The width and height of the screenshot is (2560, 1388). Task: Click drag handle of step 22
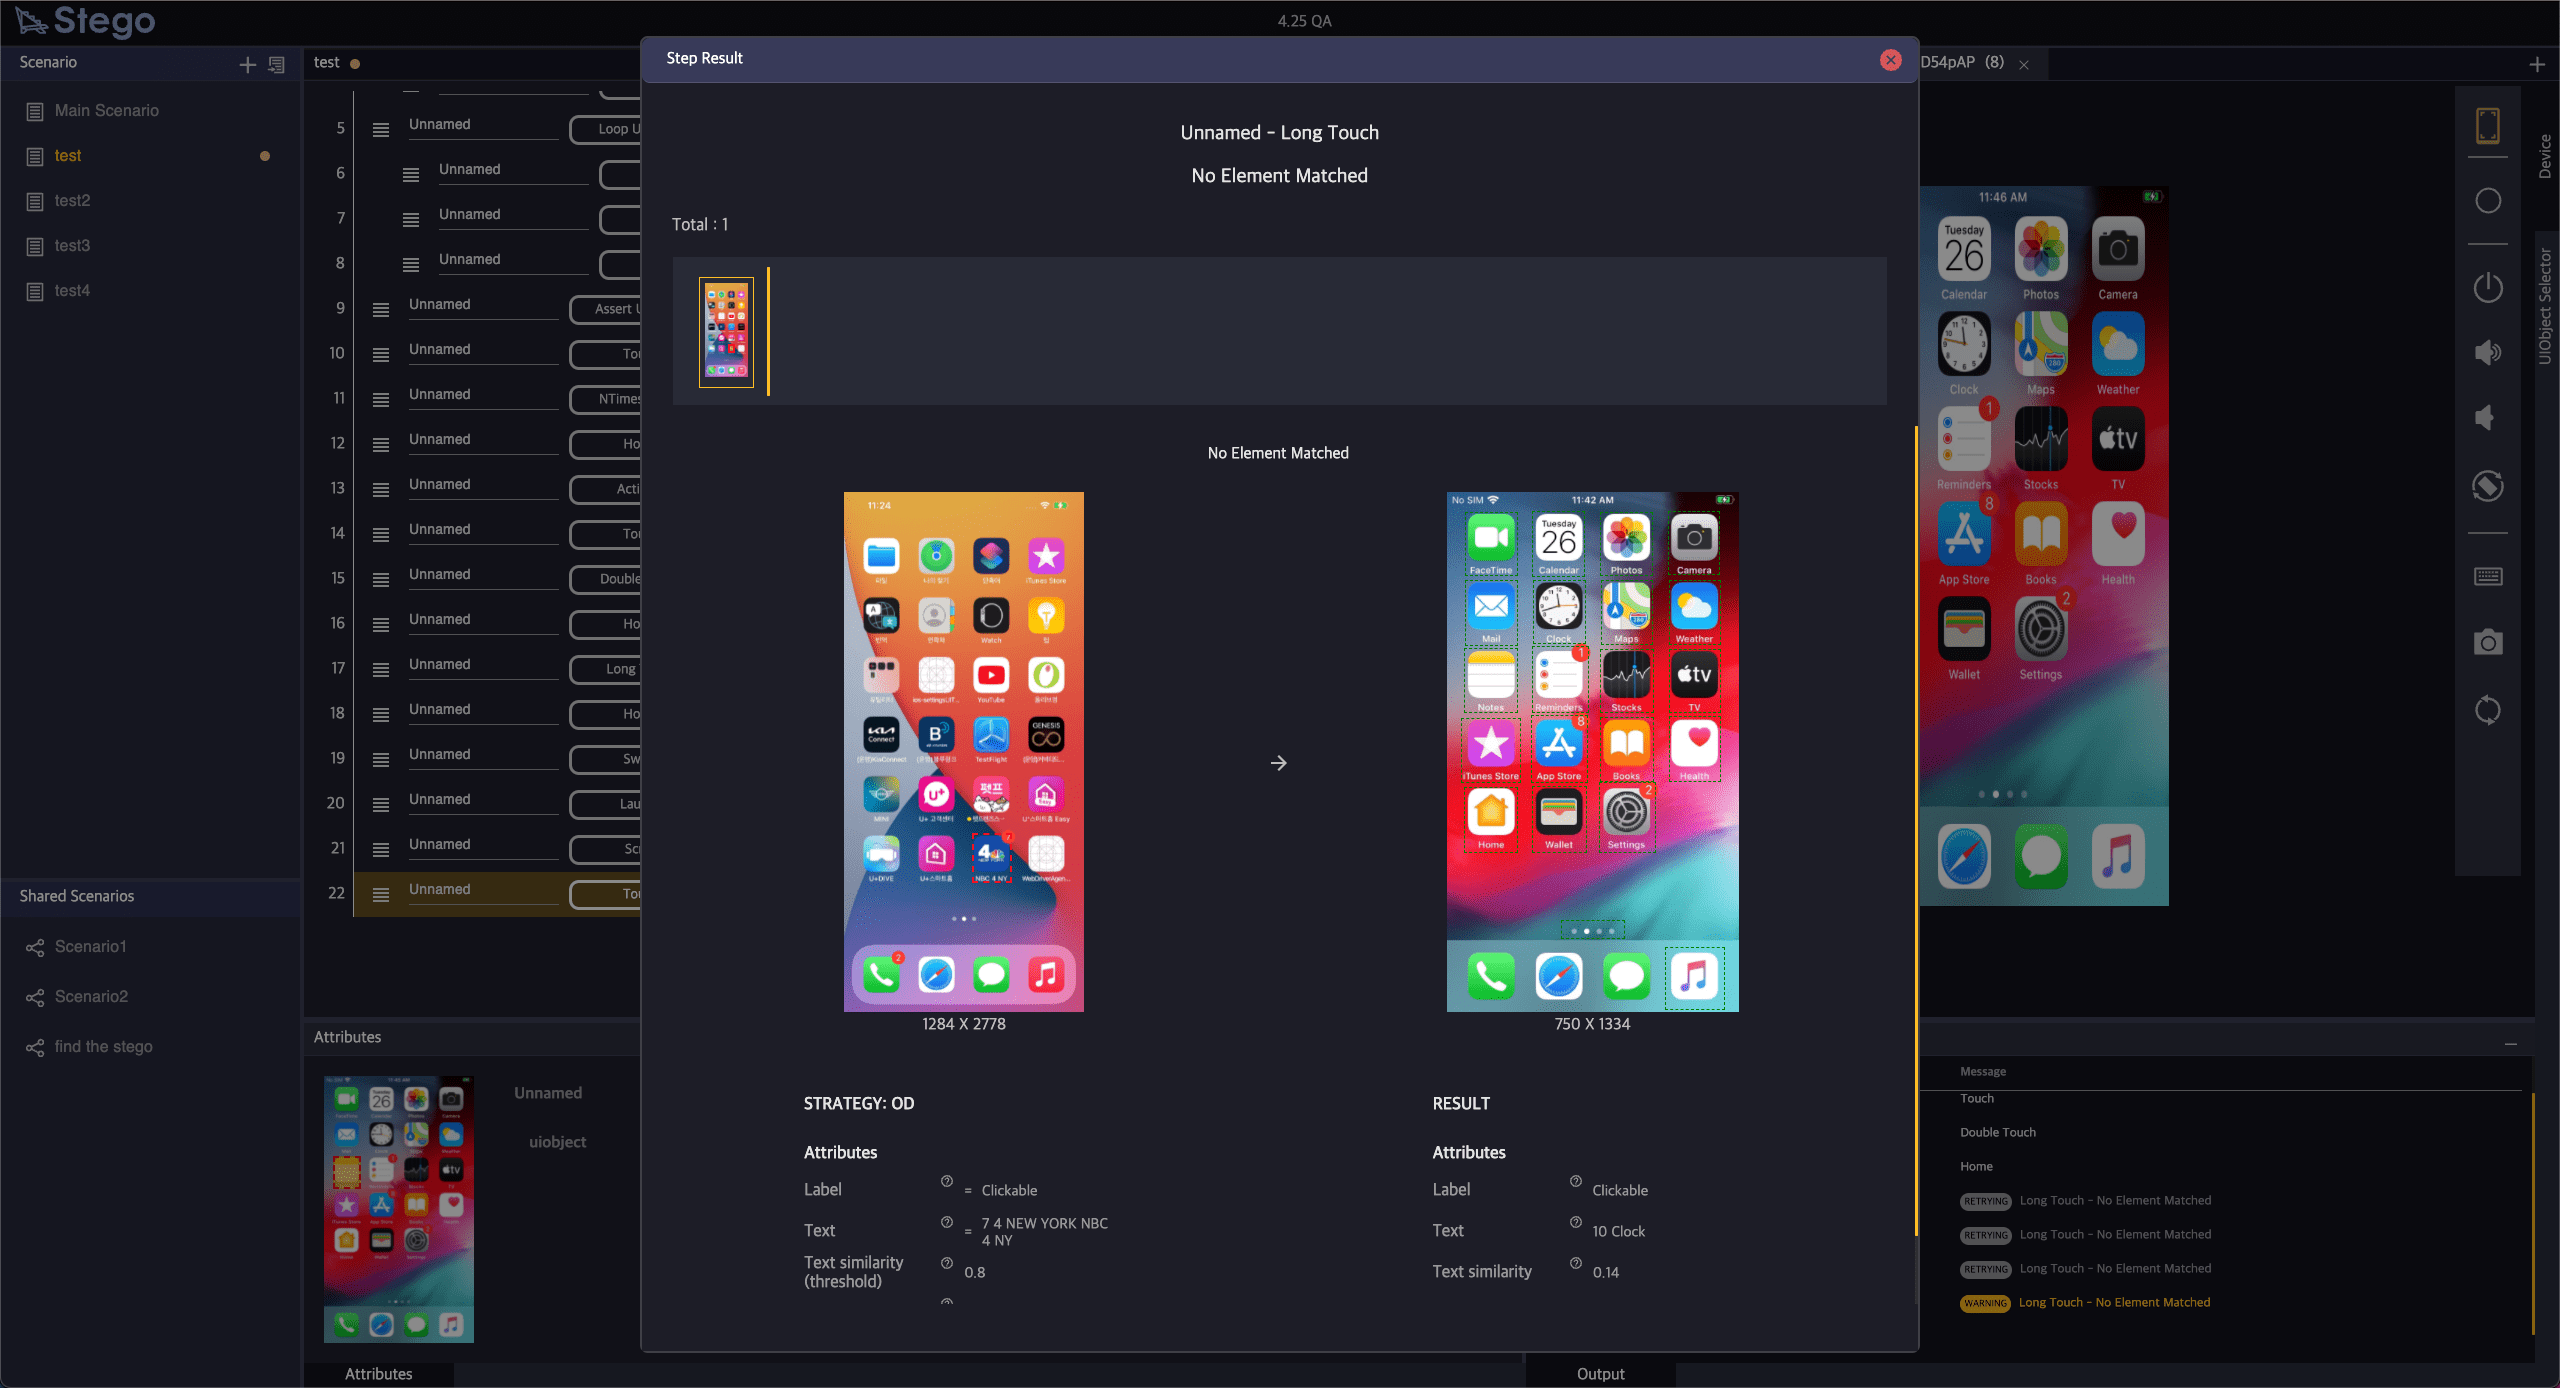(381, 895)
